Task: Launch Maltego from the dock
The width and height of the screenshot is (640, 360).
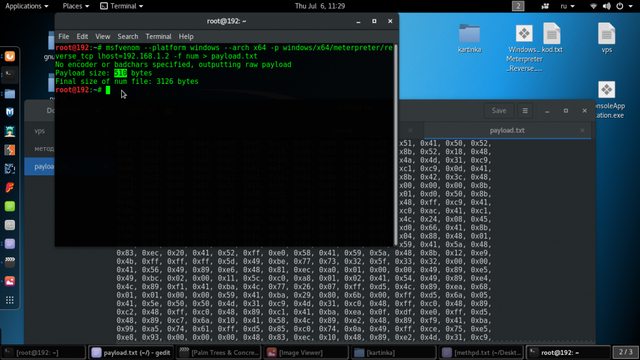Action: click(x=9, y=169)
